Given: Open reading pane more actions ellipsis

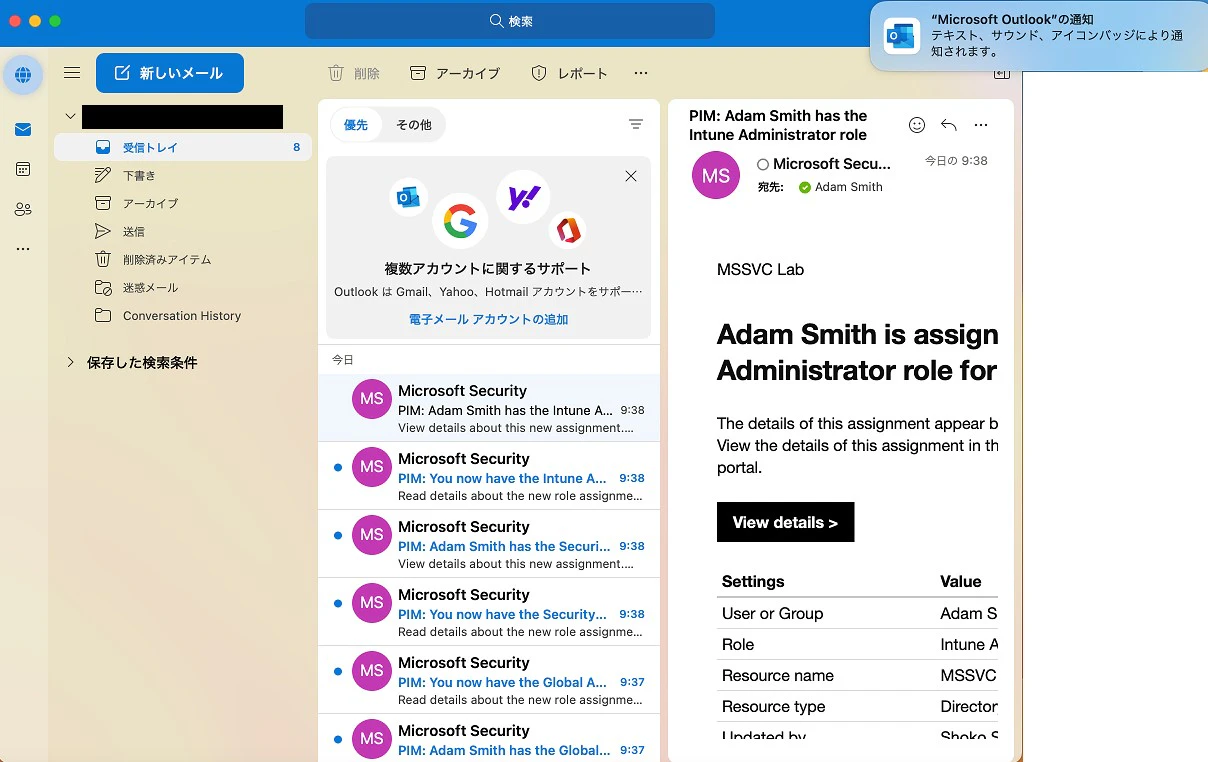Looking at the screenshot, I should 981,125.
